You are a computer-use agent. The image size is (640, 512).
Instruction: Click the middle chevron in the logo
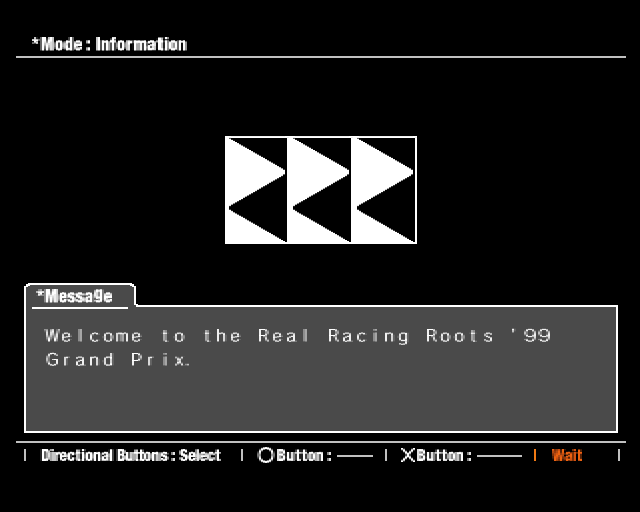pyautogui.click(x=319, y=190)
